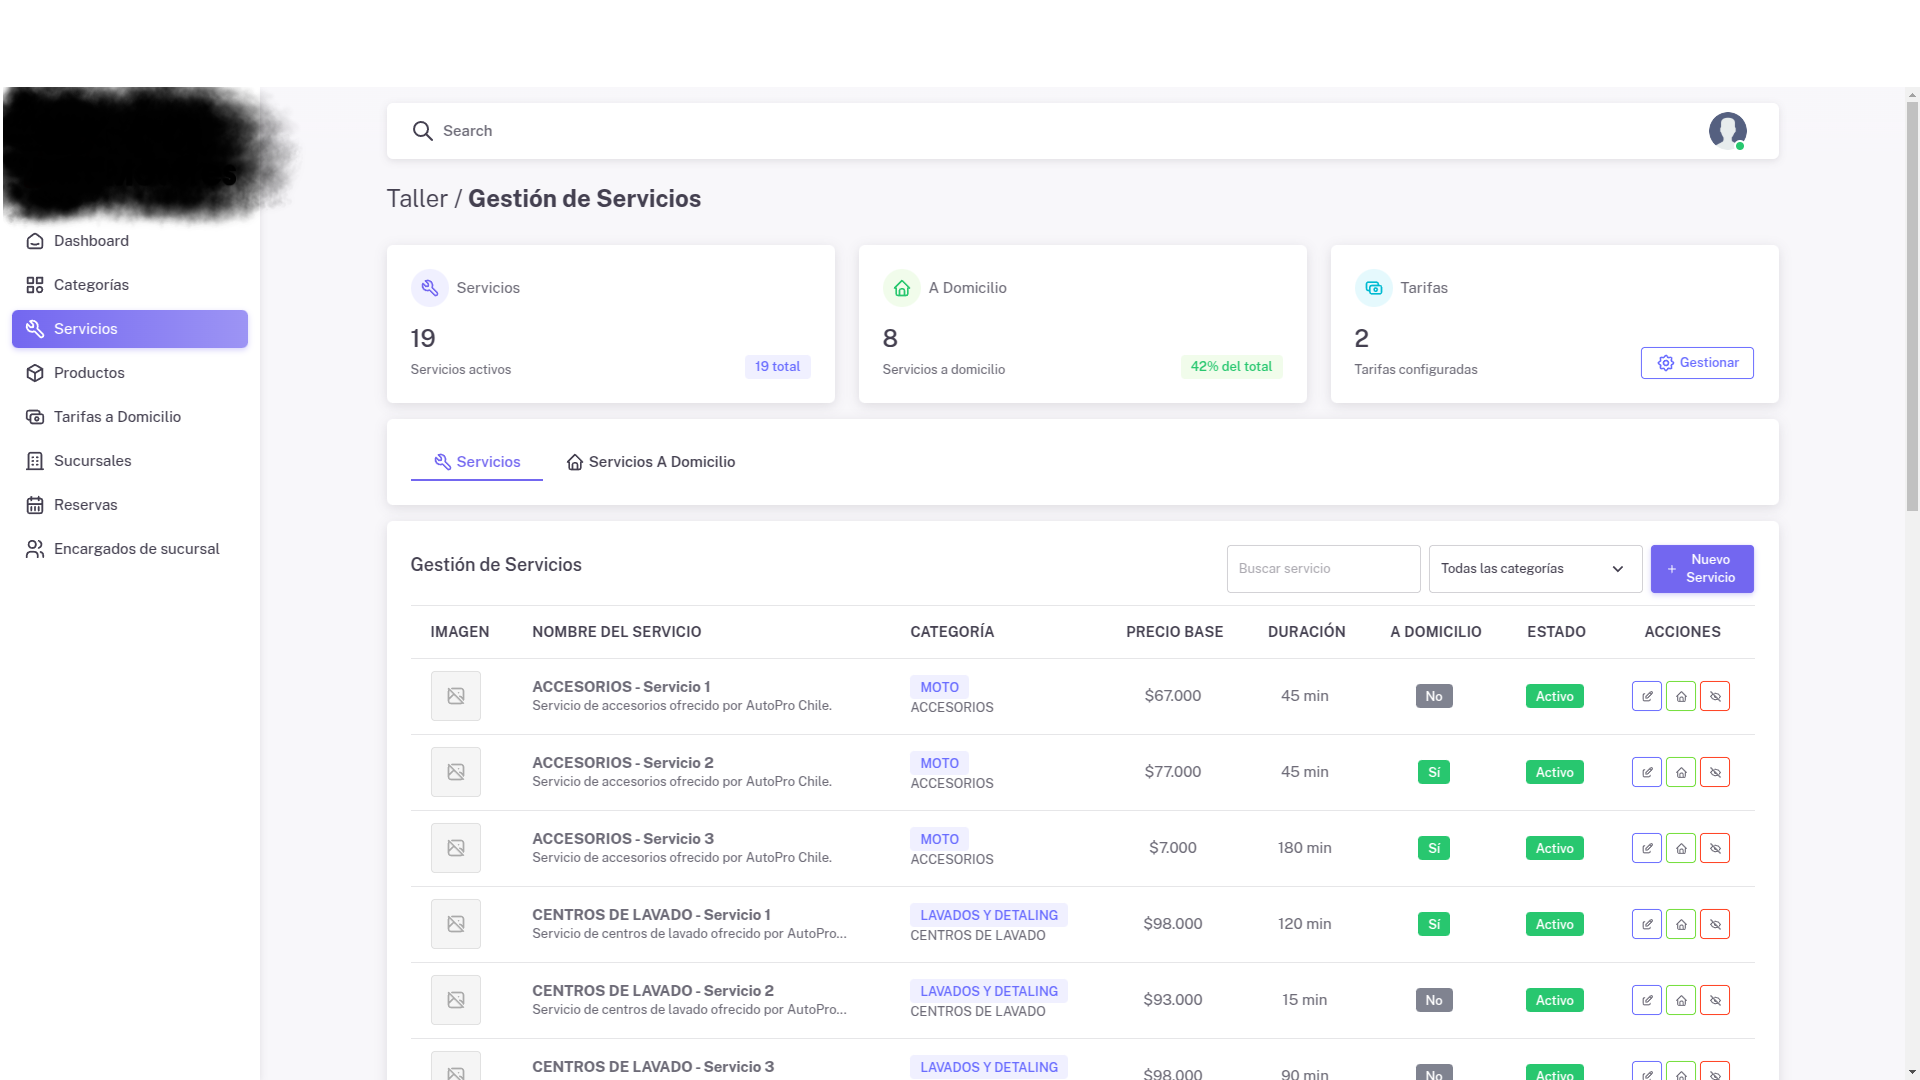This screenshot has height=1080, width=1920.
Task: Open Productos in the sidebar
Action: pyautogui.click(x=89, y=372)
